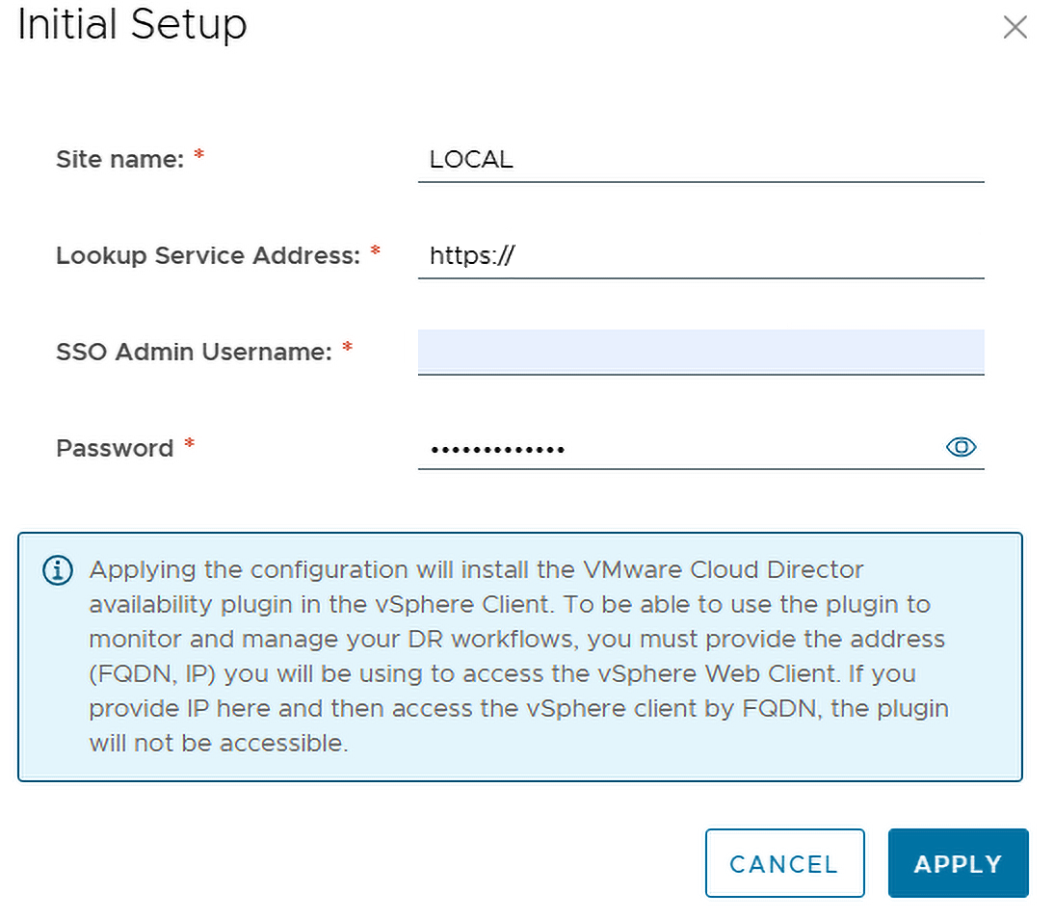Image resolution: width=1054 pixels, height=919 pixels.
Task: Click the 'SSO Admin Username:' label
Action: pos(193,352)
